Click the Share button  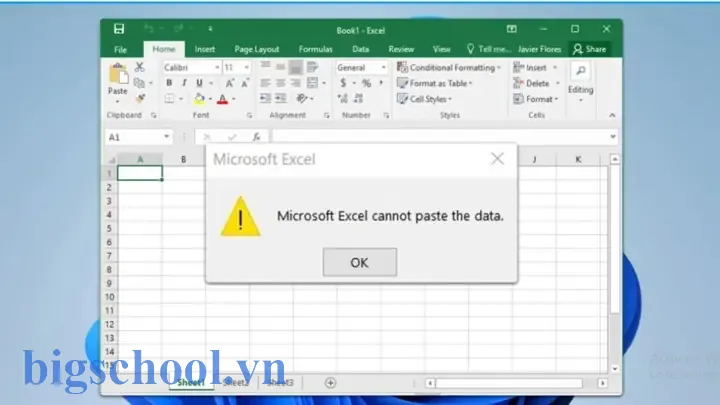[590, 49]
